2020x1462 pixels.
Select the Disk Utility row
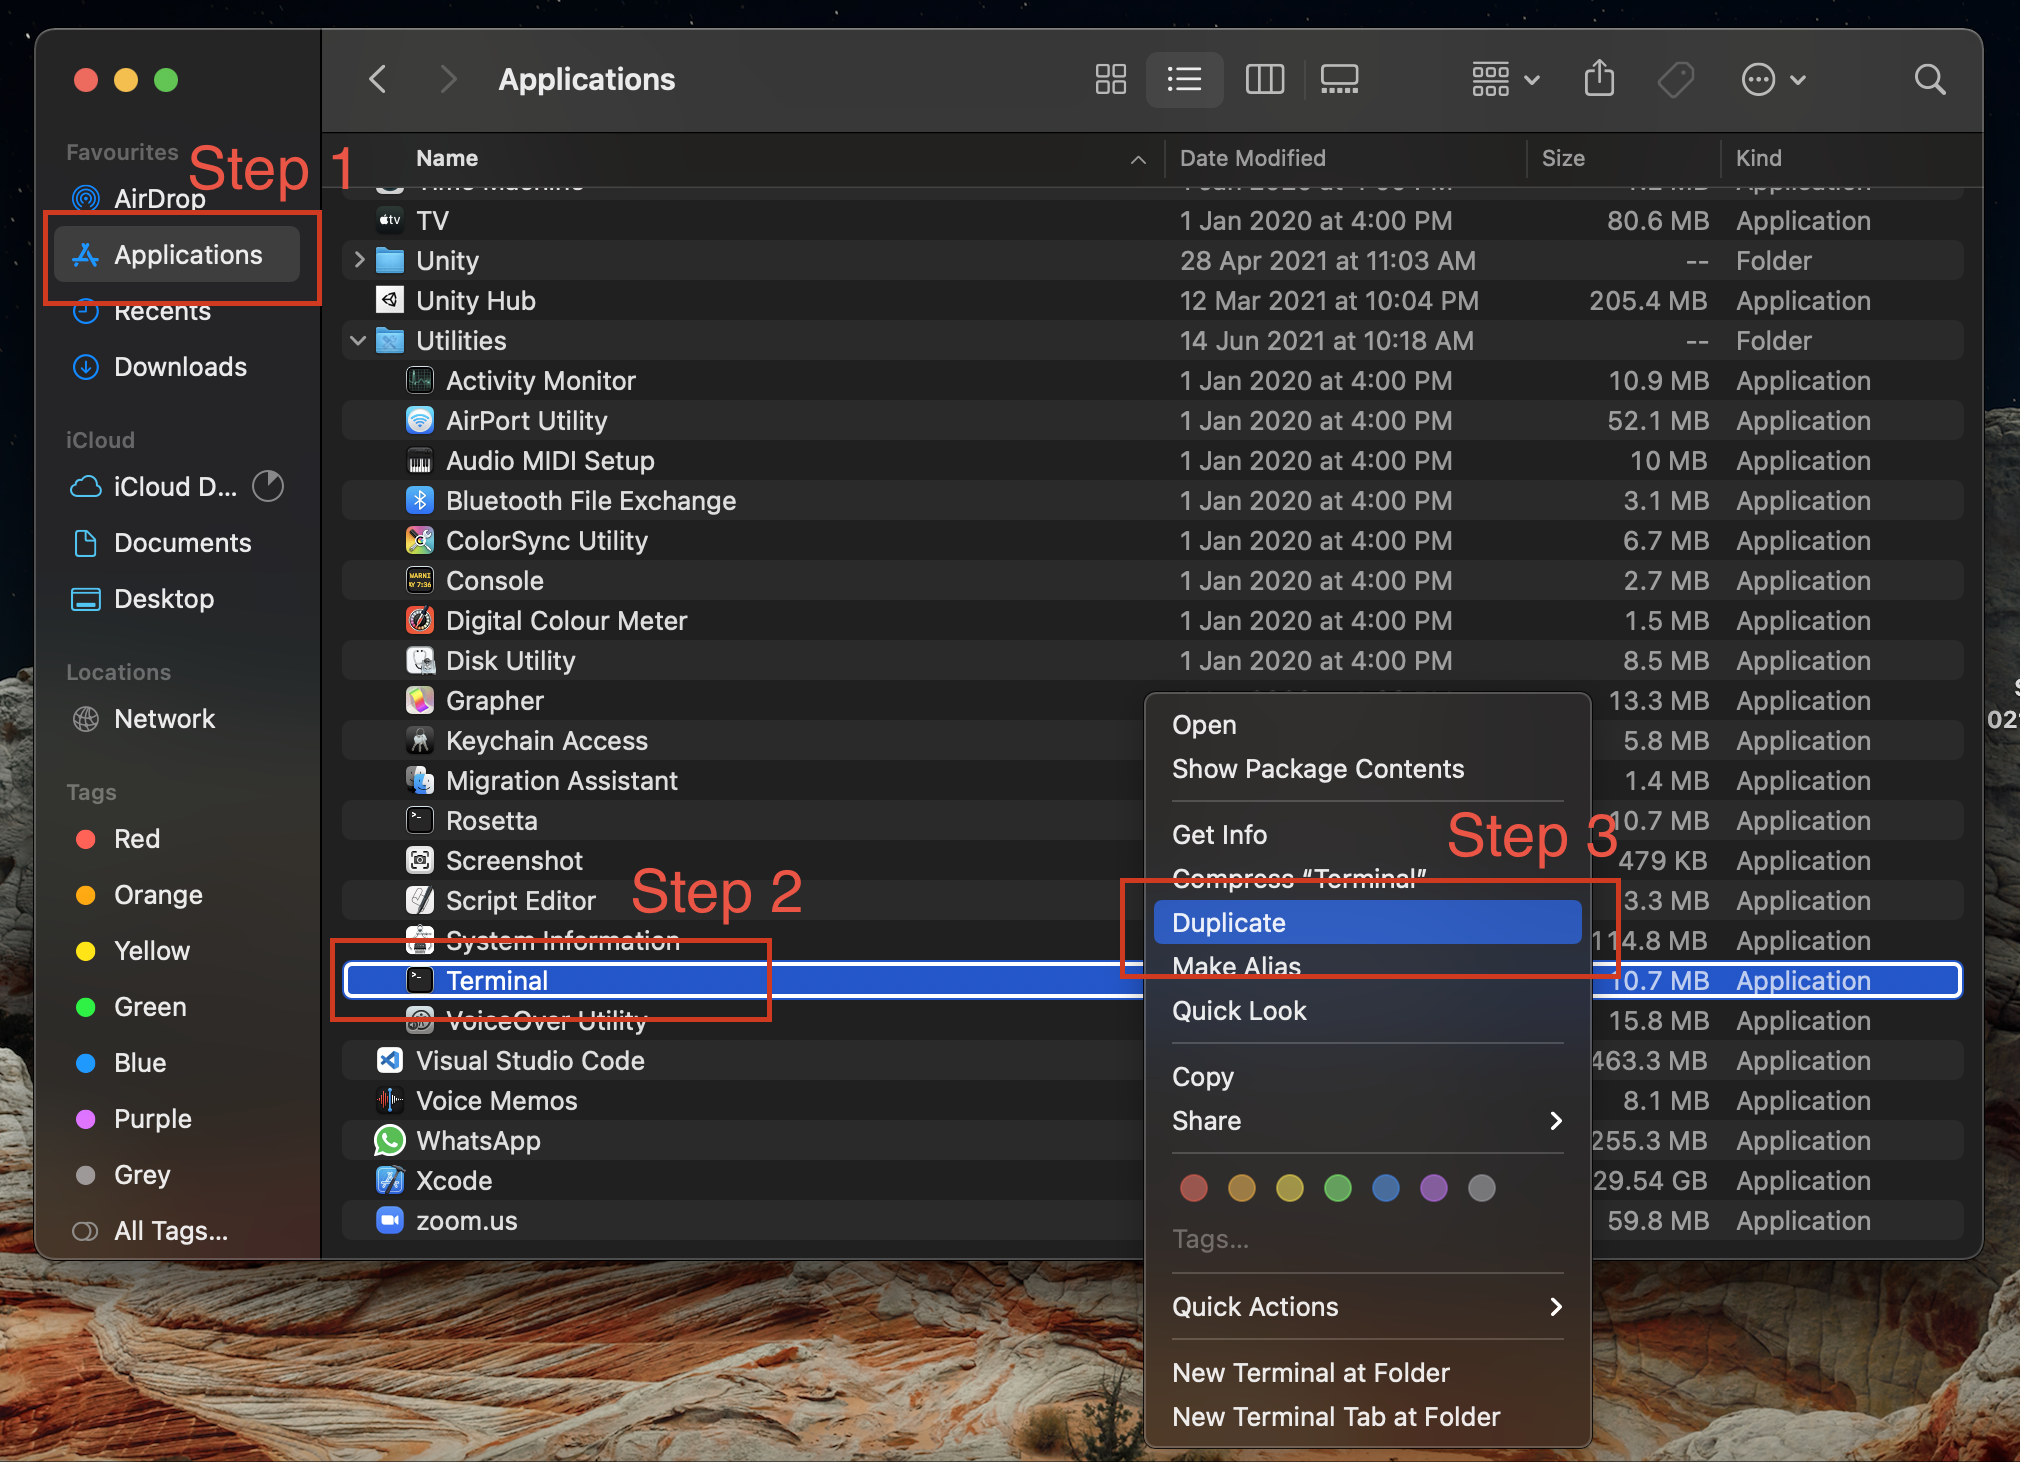(x=510, y=660)
